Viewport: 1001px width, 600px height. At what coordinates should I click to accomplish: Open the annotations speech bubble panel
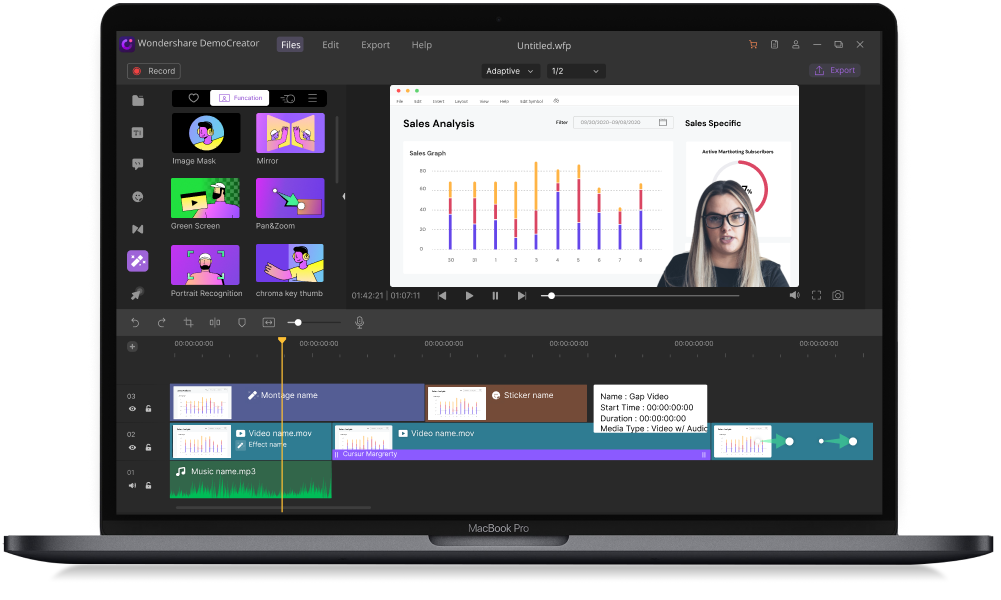[x=137, y=164]
